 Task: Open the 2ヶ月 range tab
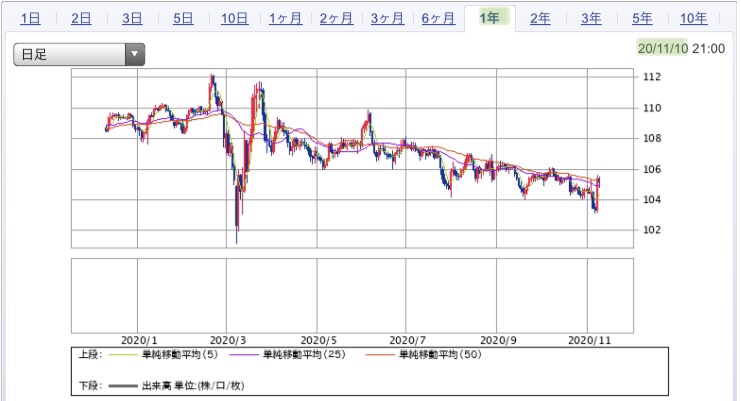336,18
